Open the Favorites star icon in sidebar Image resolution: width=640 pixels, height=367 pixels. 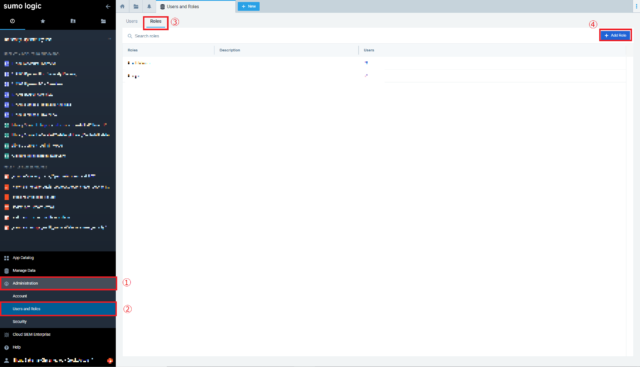[43, 21]
